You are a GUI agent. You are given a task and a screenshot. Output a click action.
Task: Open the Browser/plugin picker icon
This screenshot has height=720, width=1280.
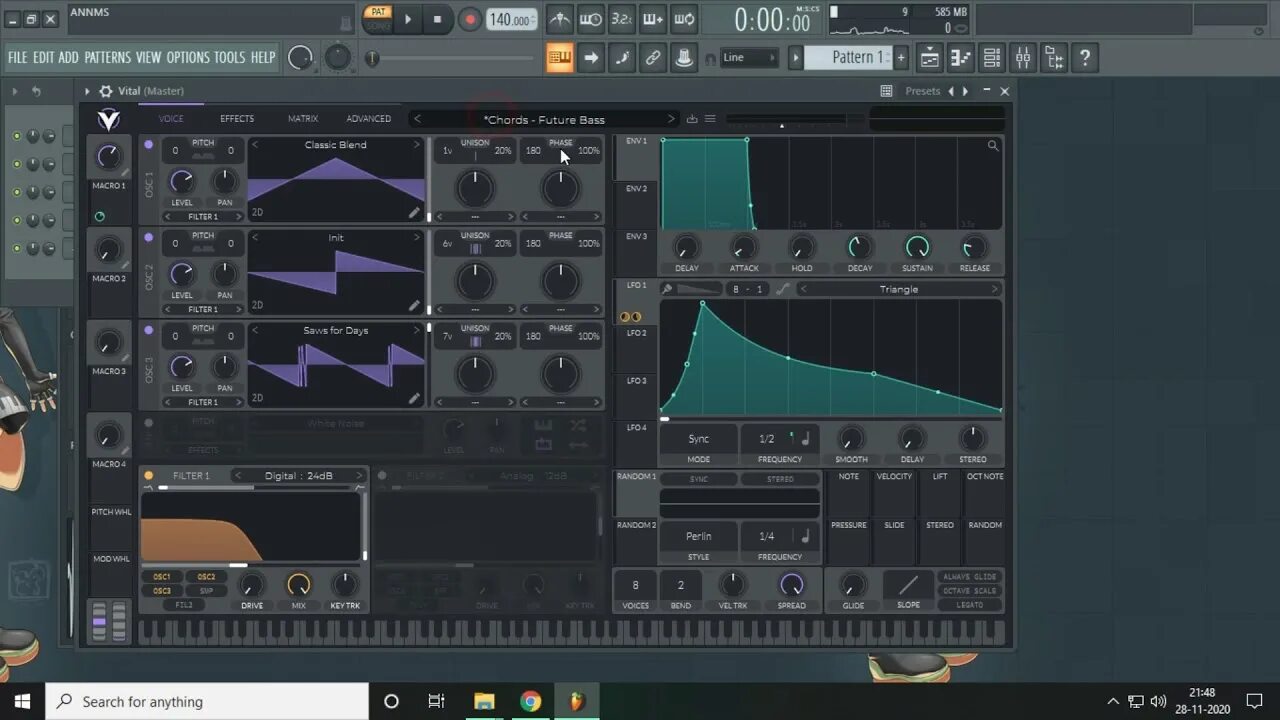coord(1054,58)
